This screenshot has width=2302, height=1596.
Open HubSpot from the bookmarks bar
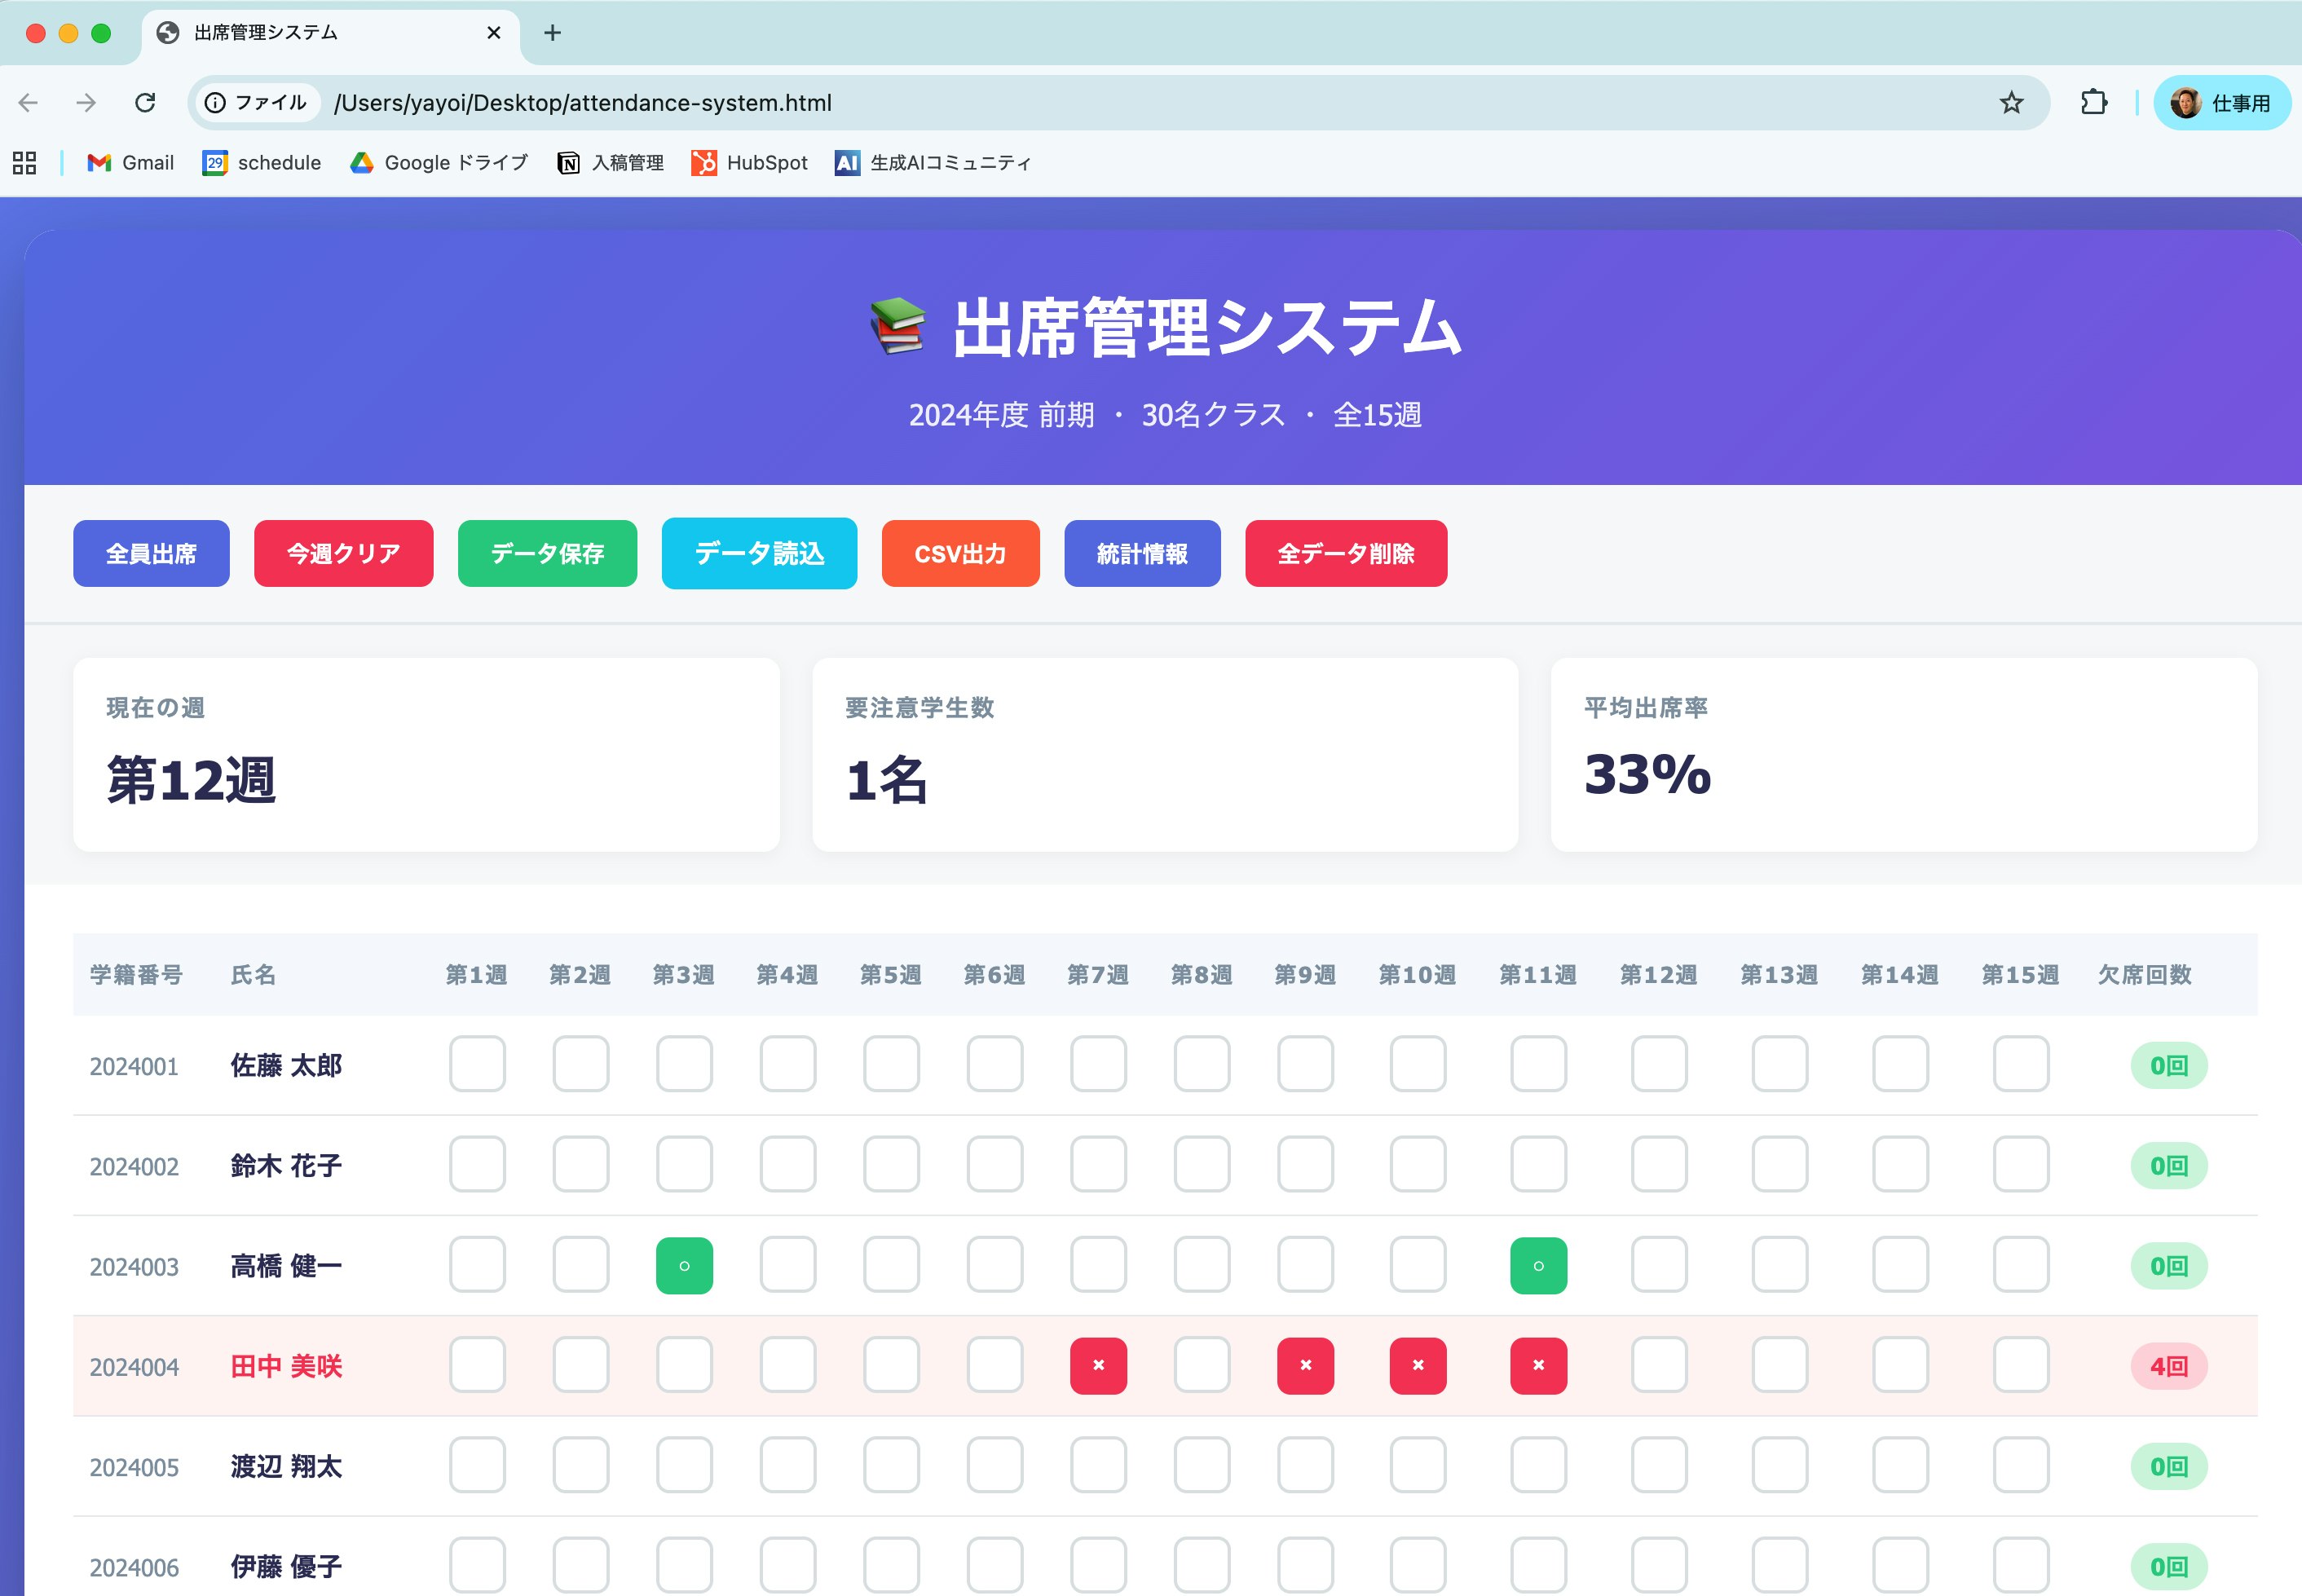pos(749,162)
